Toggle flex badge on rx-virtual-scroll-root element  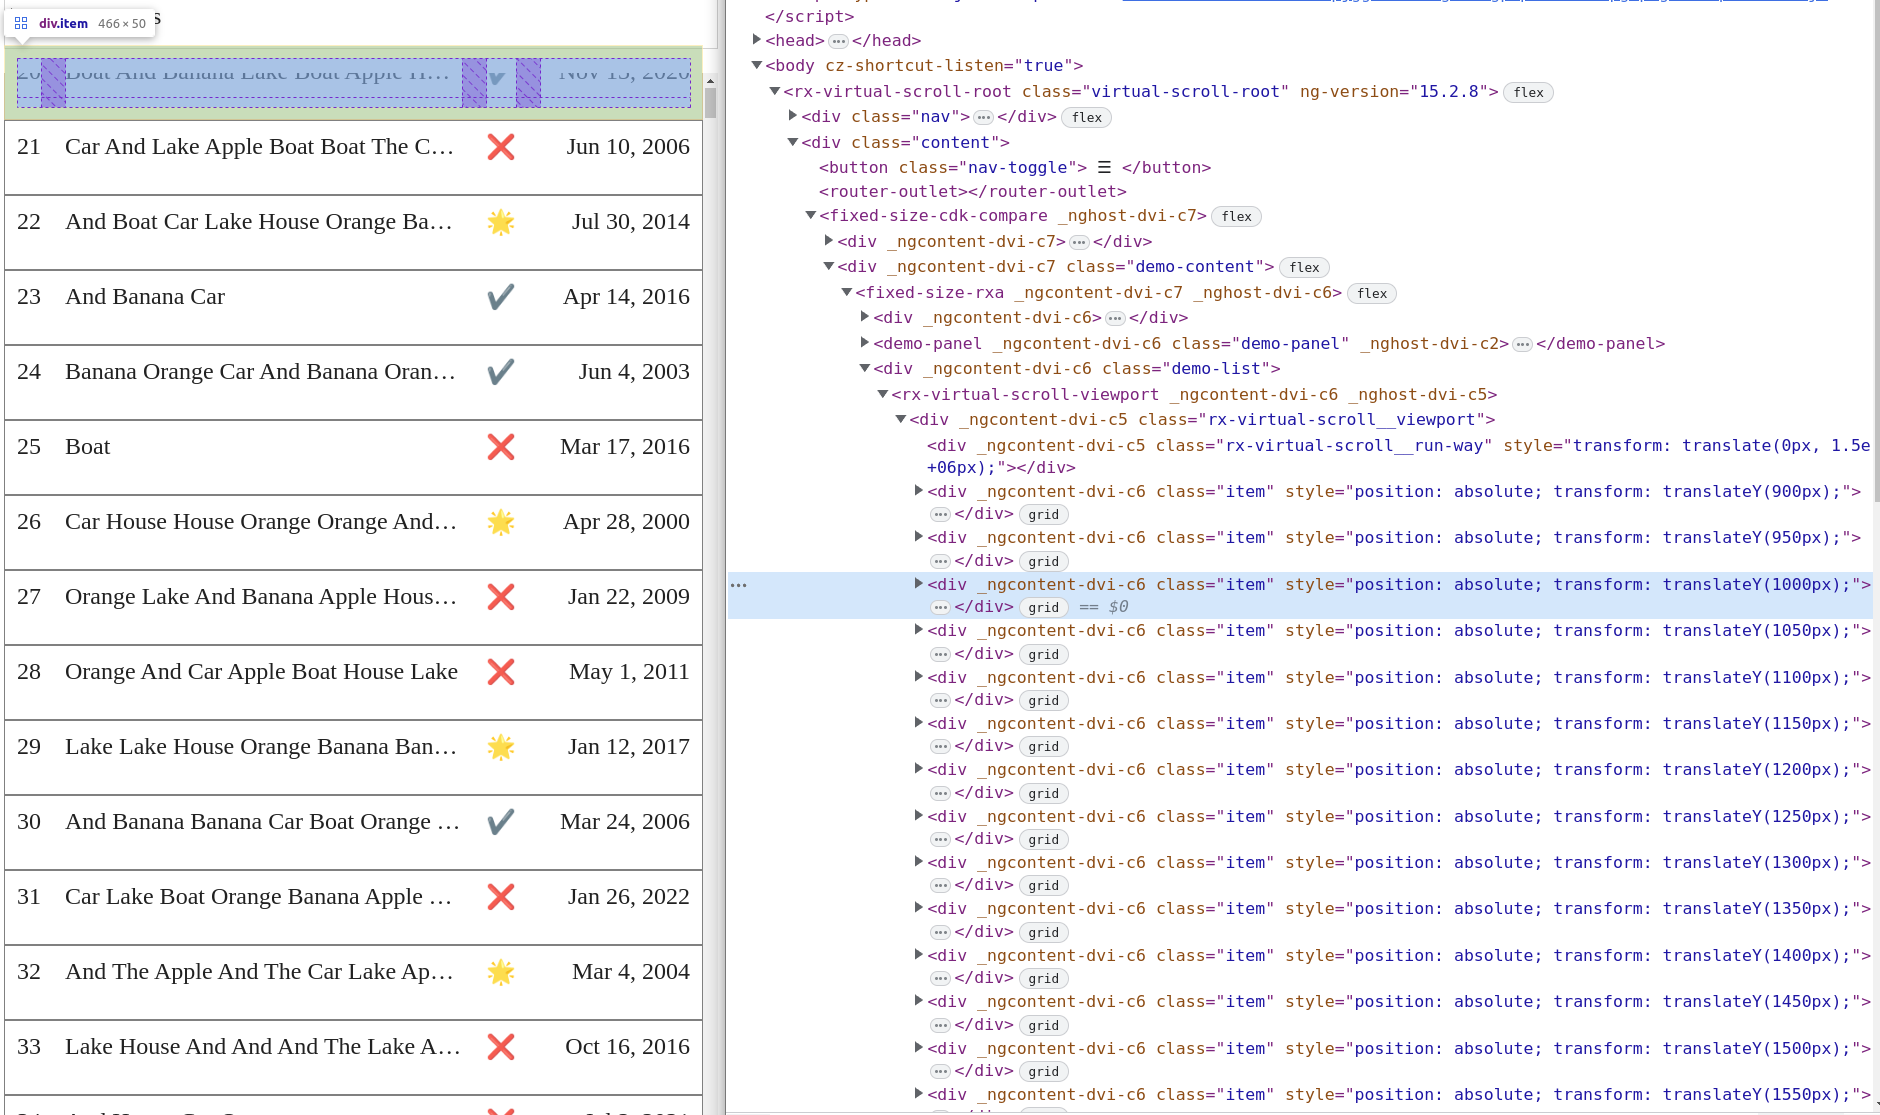[x=1528, y=92]
